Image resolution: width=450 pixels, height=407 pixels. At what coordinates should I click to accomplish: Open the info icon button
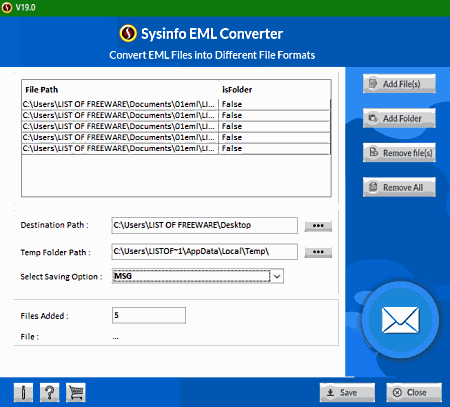click(23, 392)
